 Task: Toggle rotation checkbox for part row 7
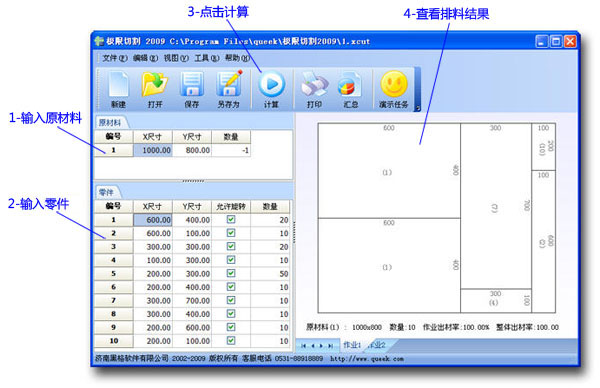[231, 300]
